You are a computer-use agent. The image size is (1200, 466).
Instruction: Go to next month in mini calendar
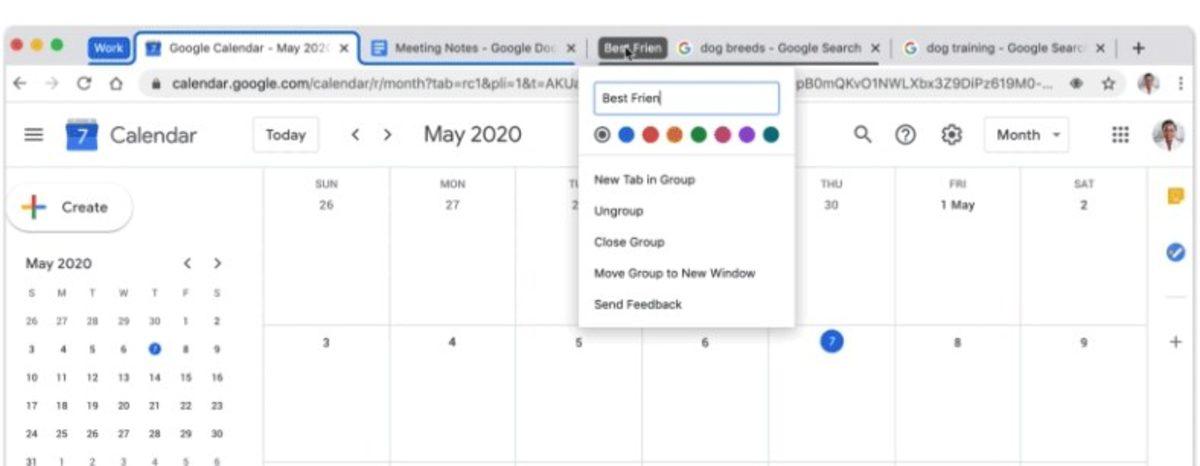pyautogui.click(x=217, y=264)
